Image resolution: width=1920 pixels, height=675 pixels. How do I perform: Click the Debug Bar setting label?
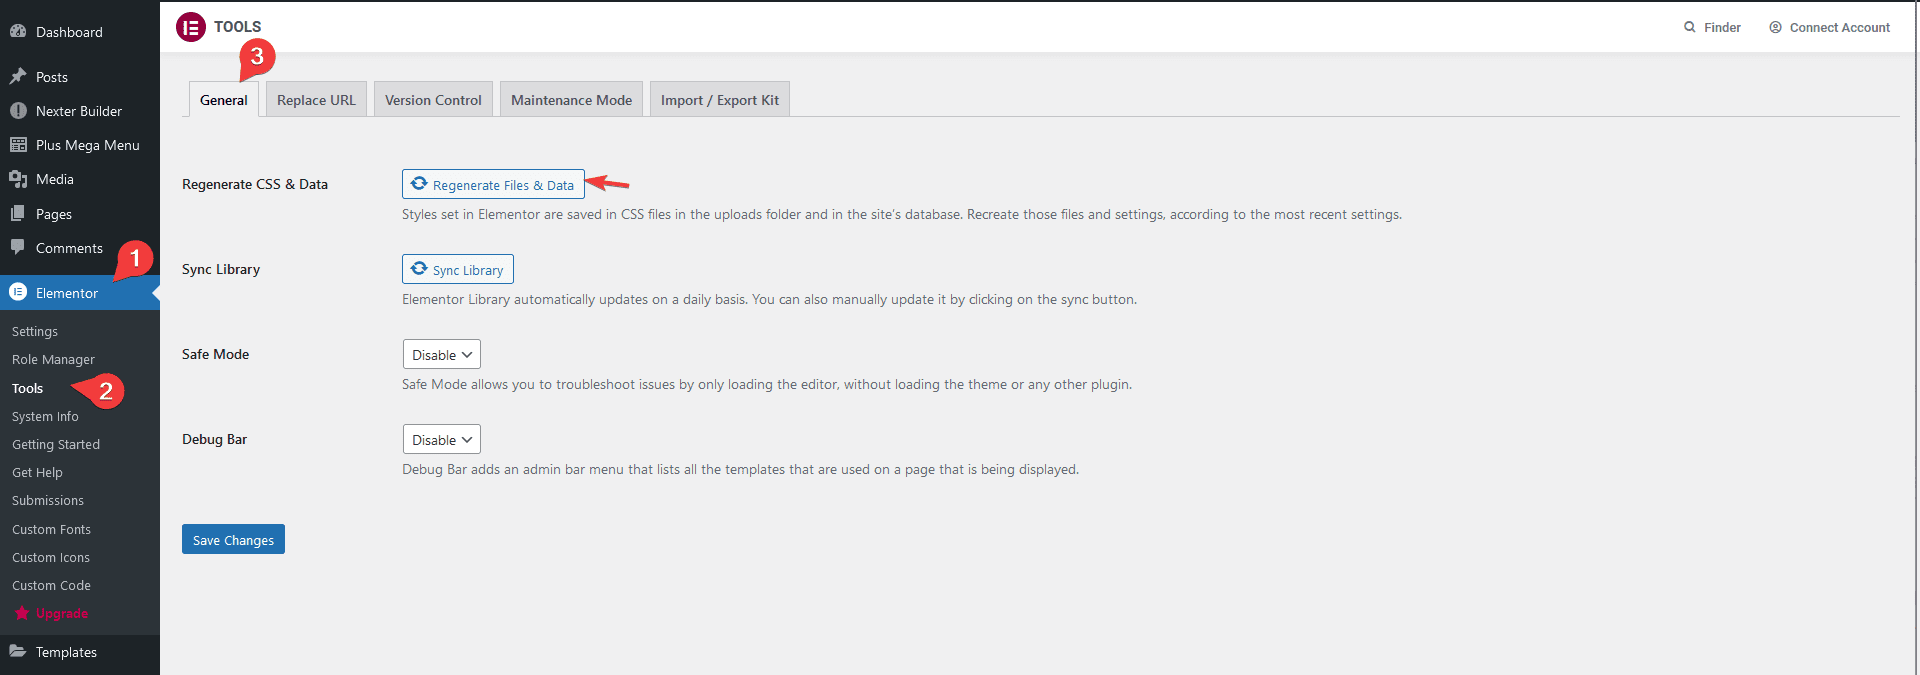coord(214,439)
